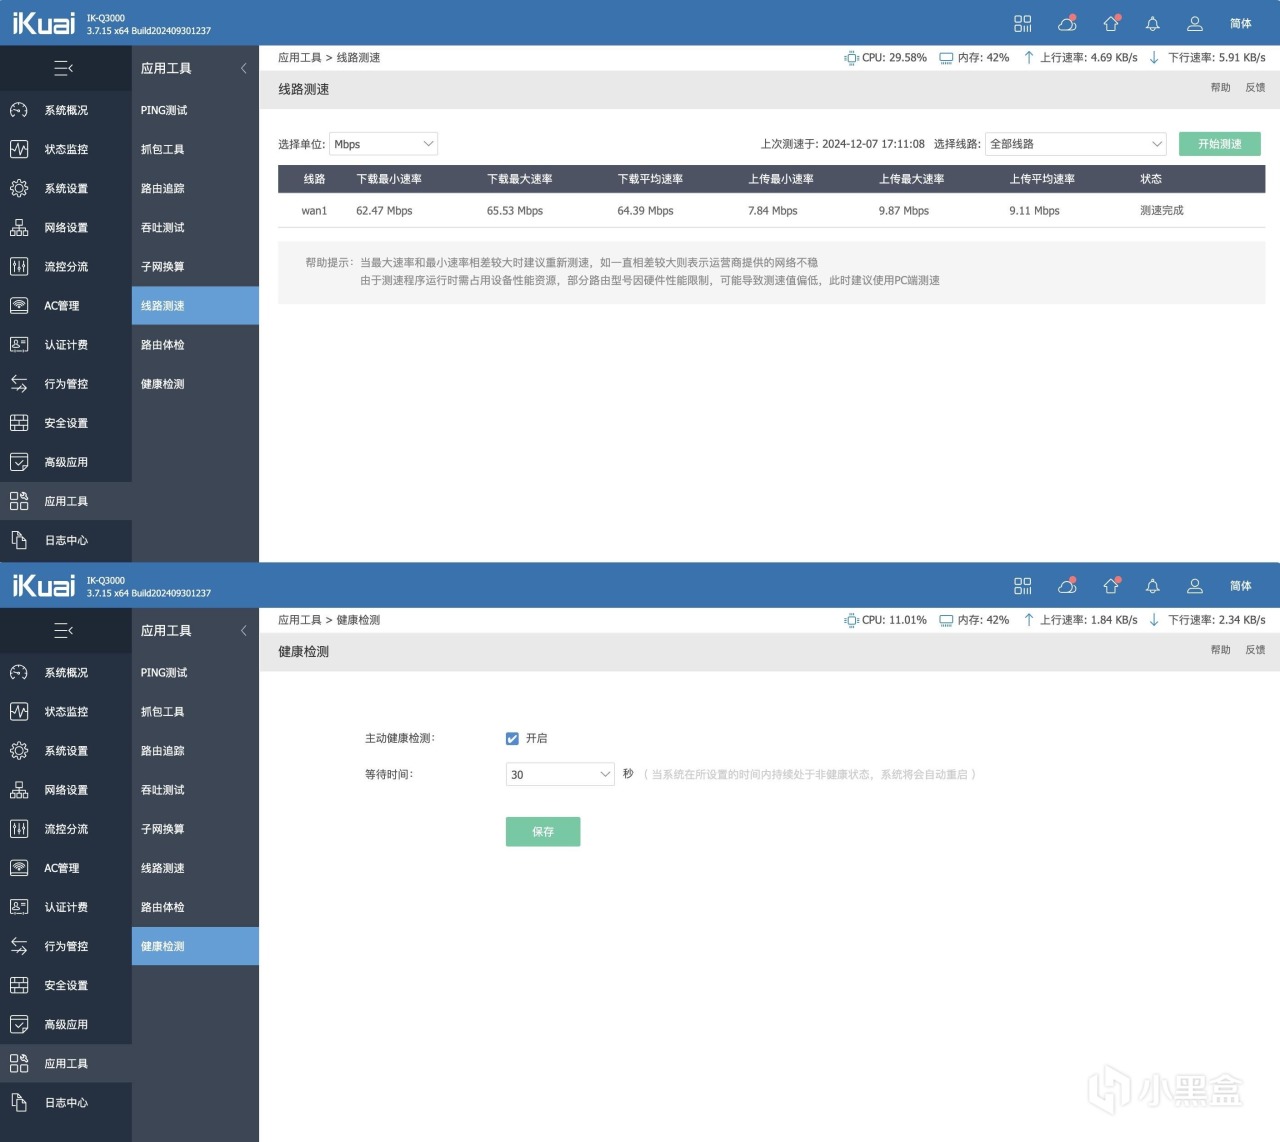
Task: Open the 等待时间 dropdown showing 30
Action: click(560, 774)
